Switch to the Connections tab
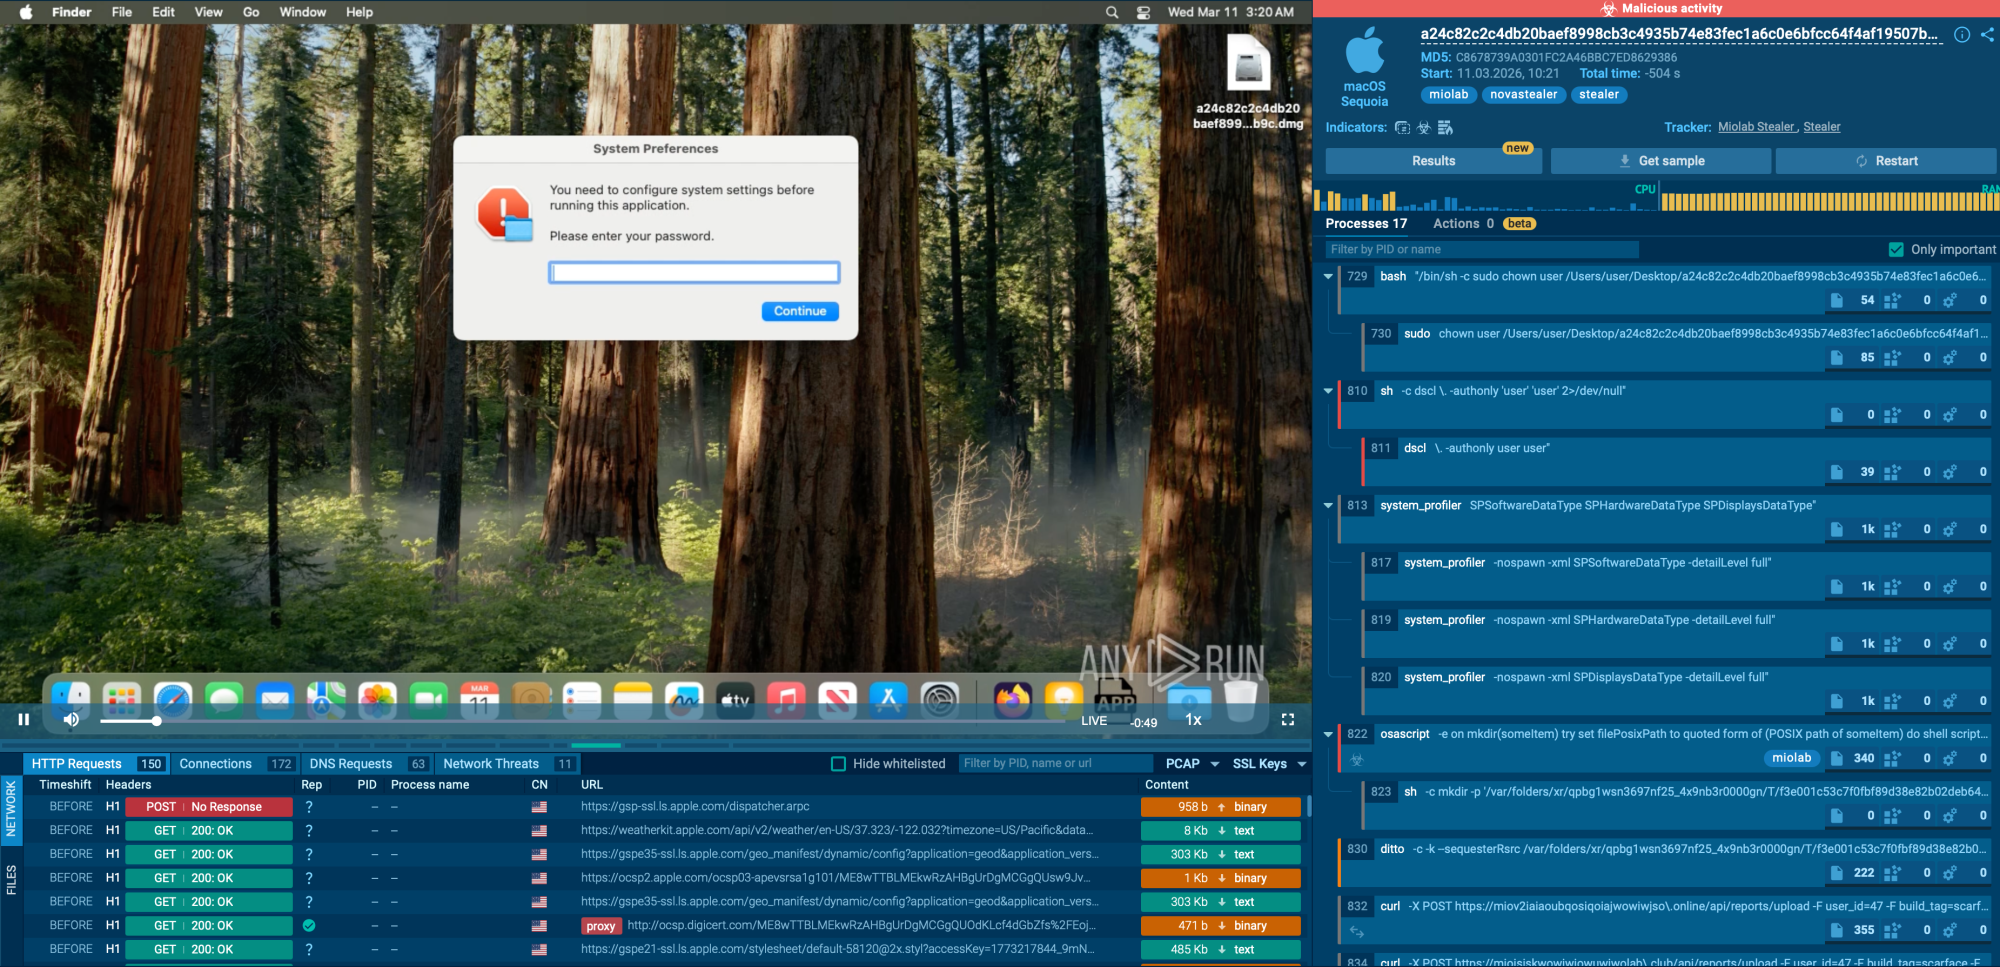This screenshot has height=967, width=2000. coord(234,764)
